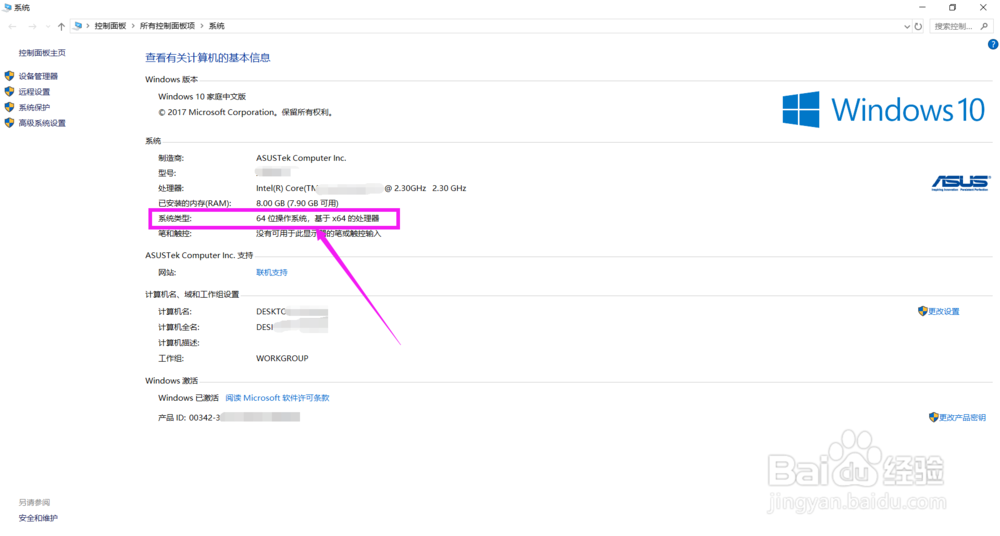
Task: Click the shield icon beside 设备管理器
Action: (x=10, y=76)
